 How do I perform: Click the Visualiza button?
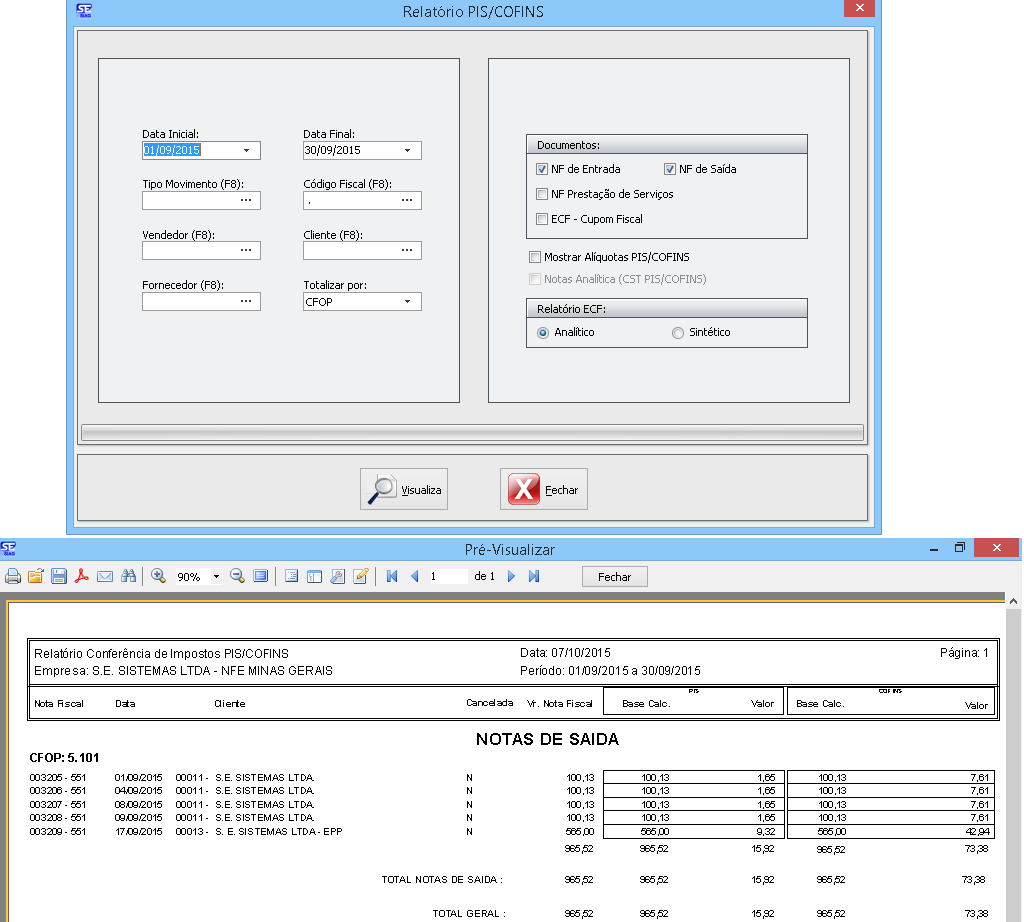coord(404,490)
